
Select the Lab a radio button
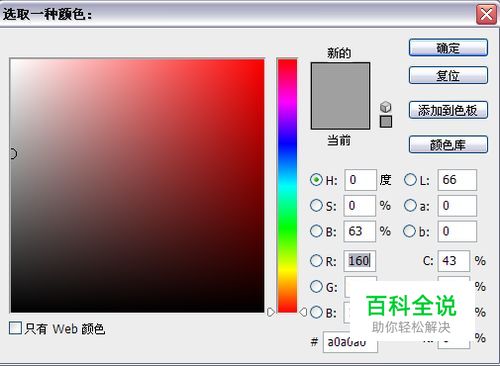410,205
